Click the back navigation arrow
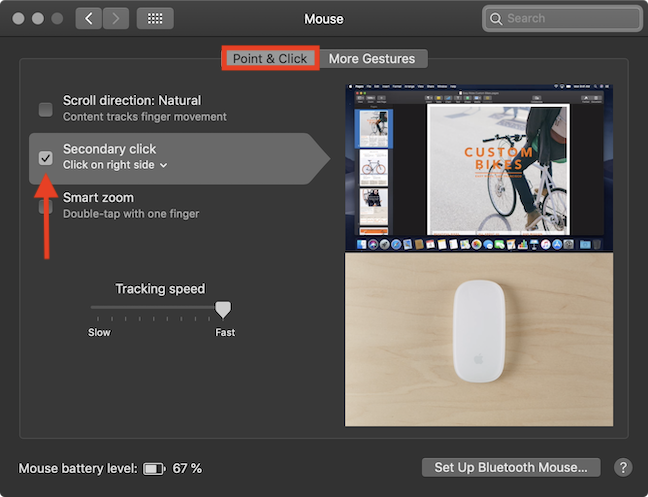The width and height of the screenshot is (648, 497). [89, 18]
